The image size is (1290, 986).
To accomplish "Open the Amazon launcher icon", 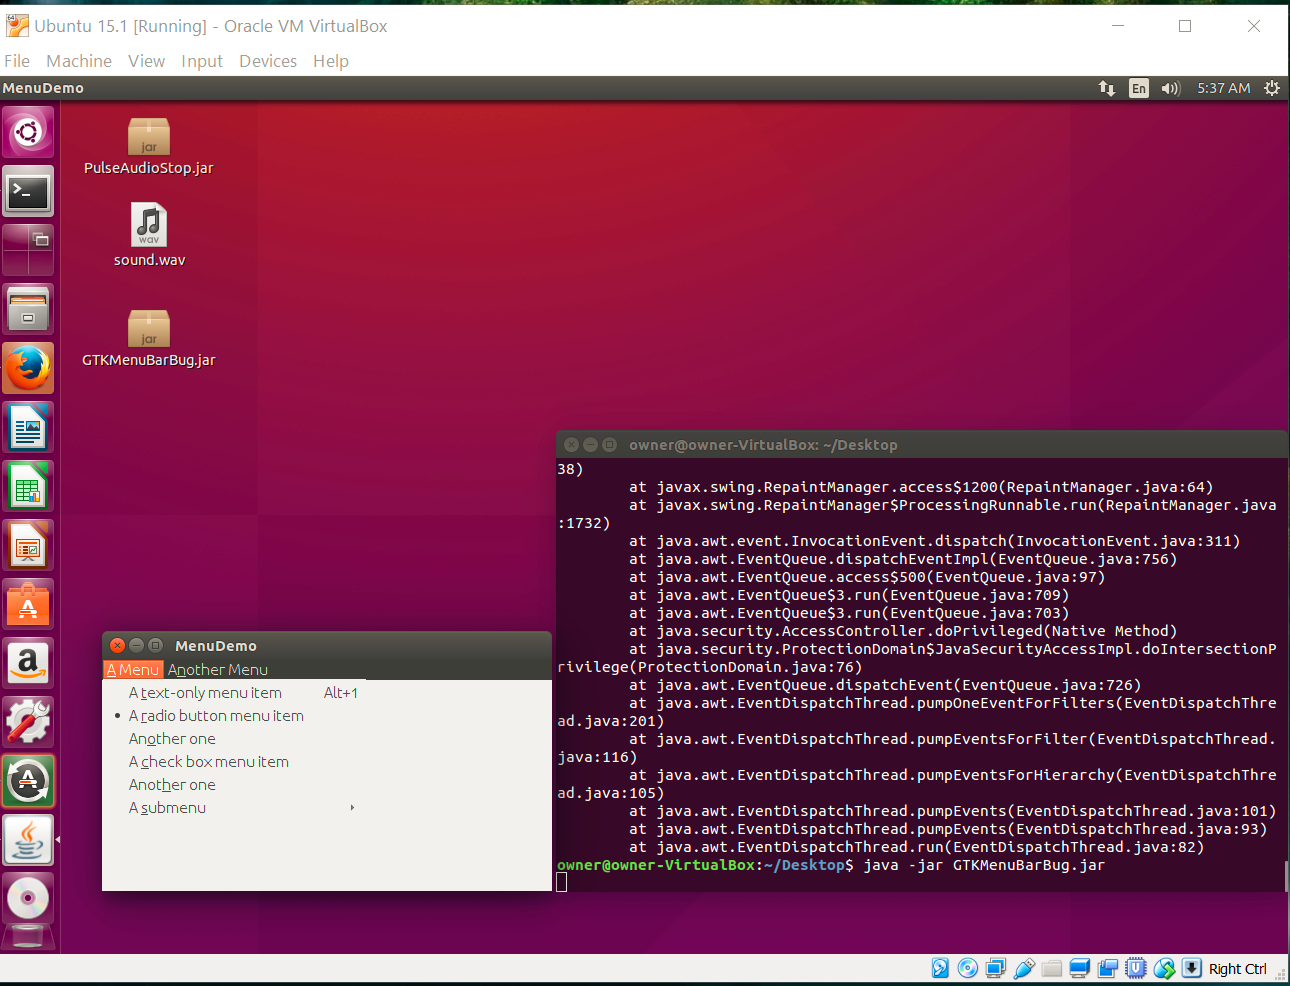I will tap(28, 663).
